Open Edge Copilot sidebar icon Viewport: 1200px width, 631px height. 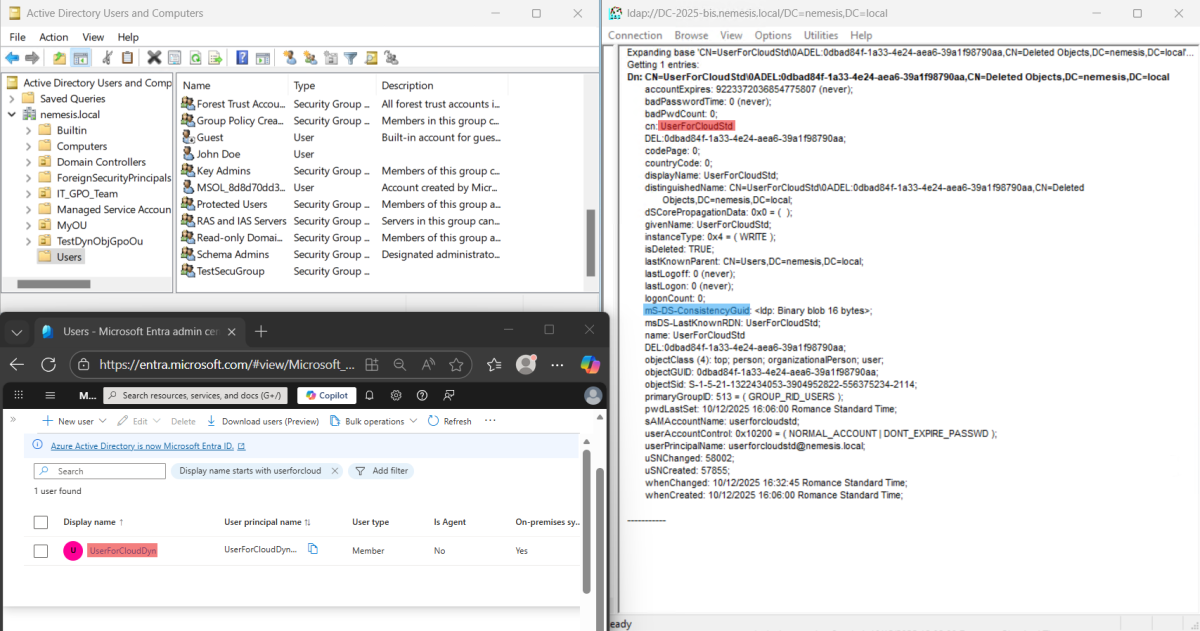[590, 365]
